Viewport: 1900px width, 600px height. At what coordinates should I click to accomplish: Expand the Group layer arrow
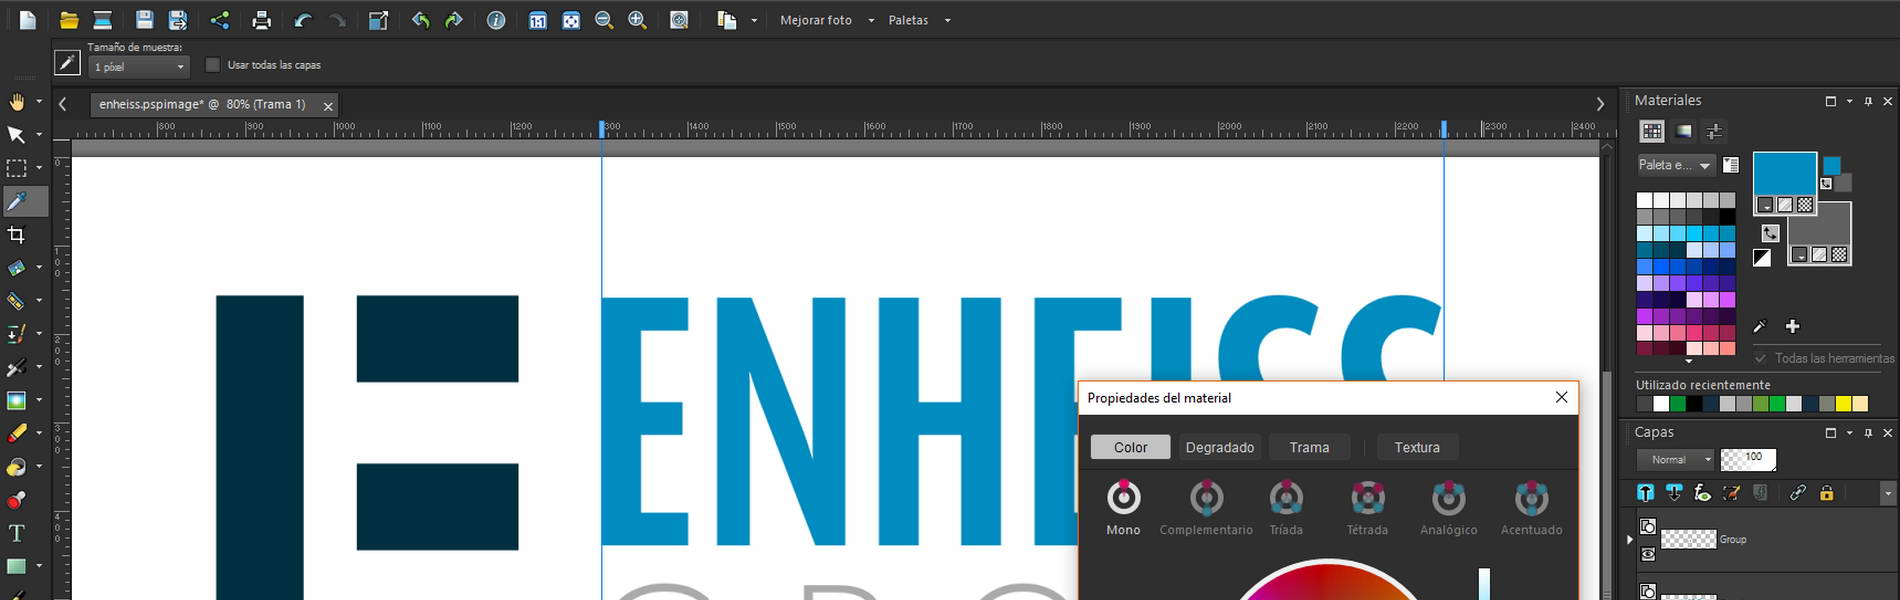click(x=1631, y=540)
